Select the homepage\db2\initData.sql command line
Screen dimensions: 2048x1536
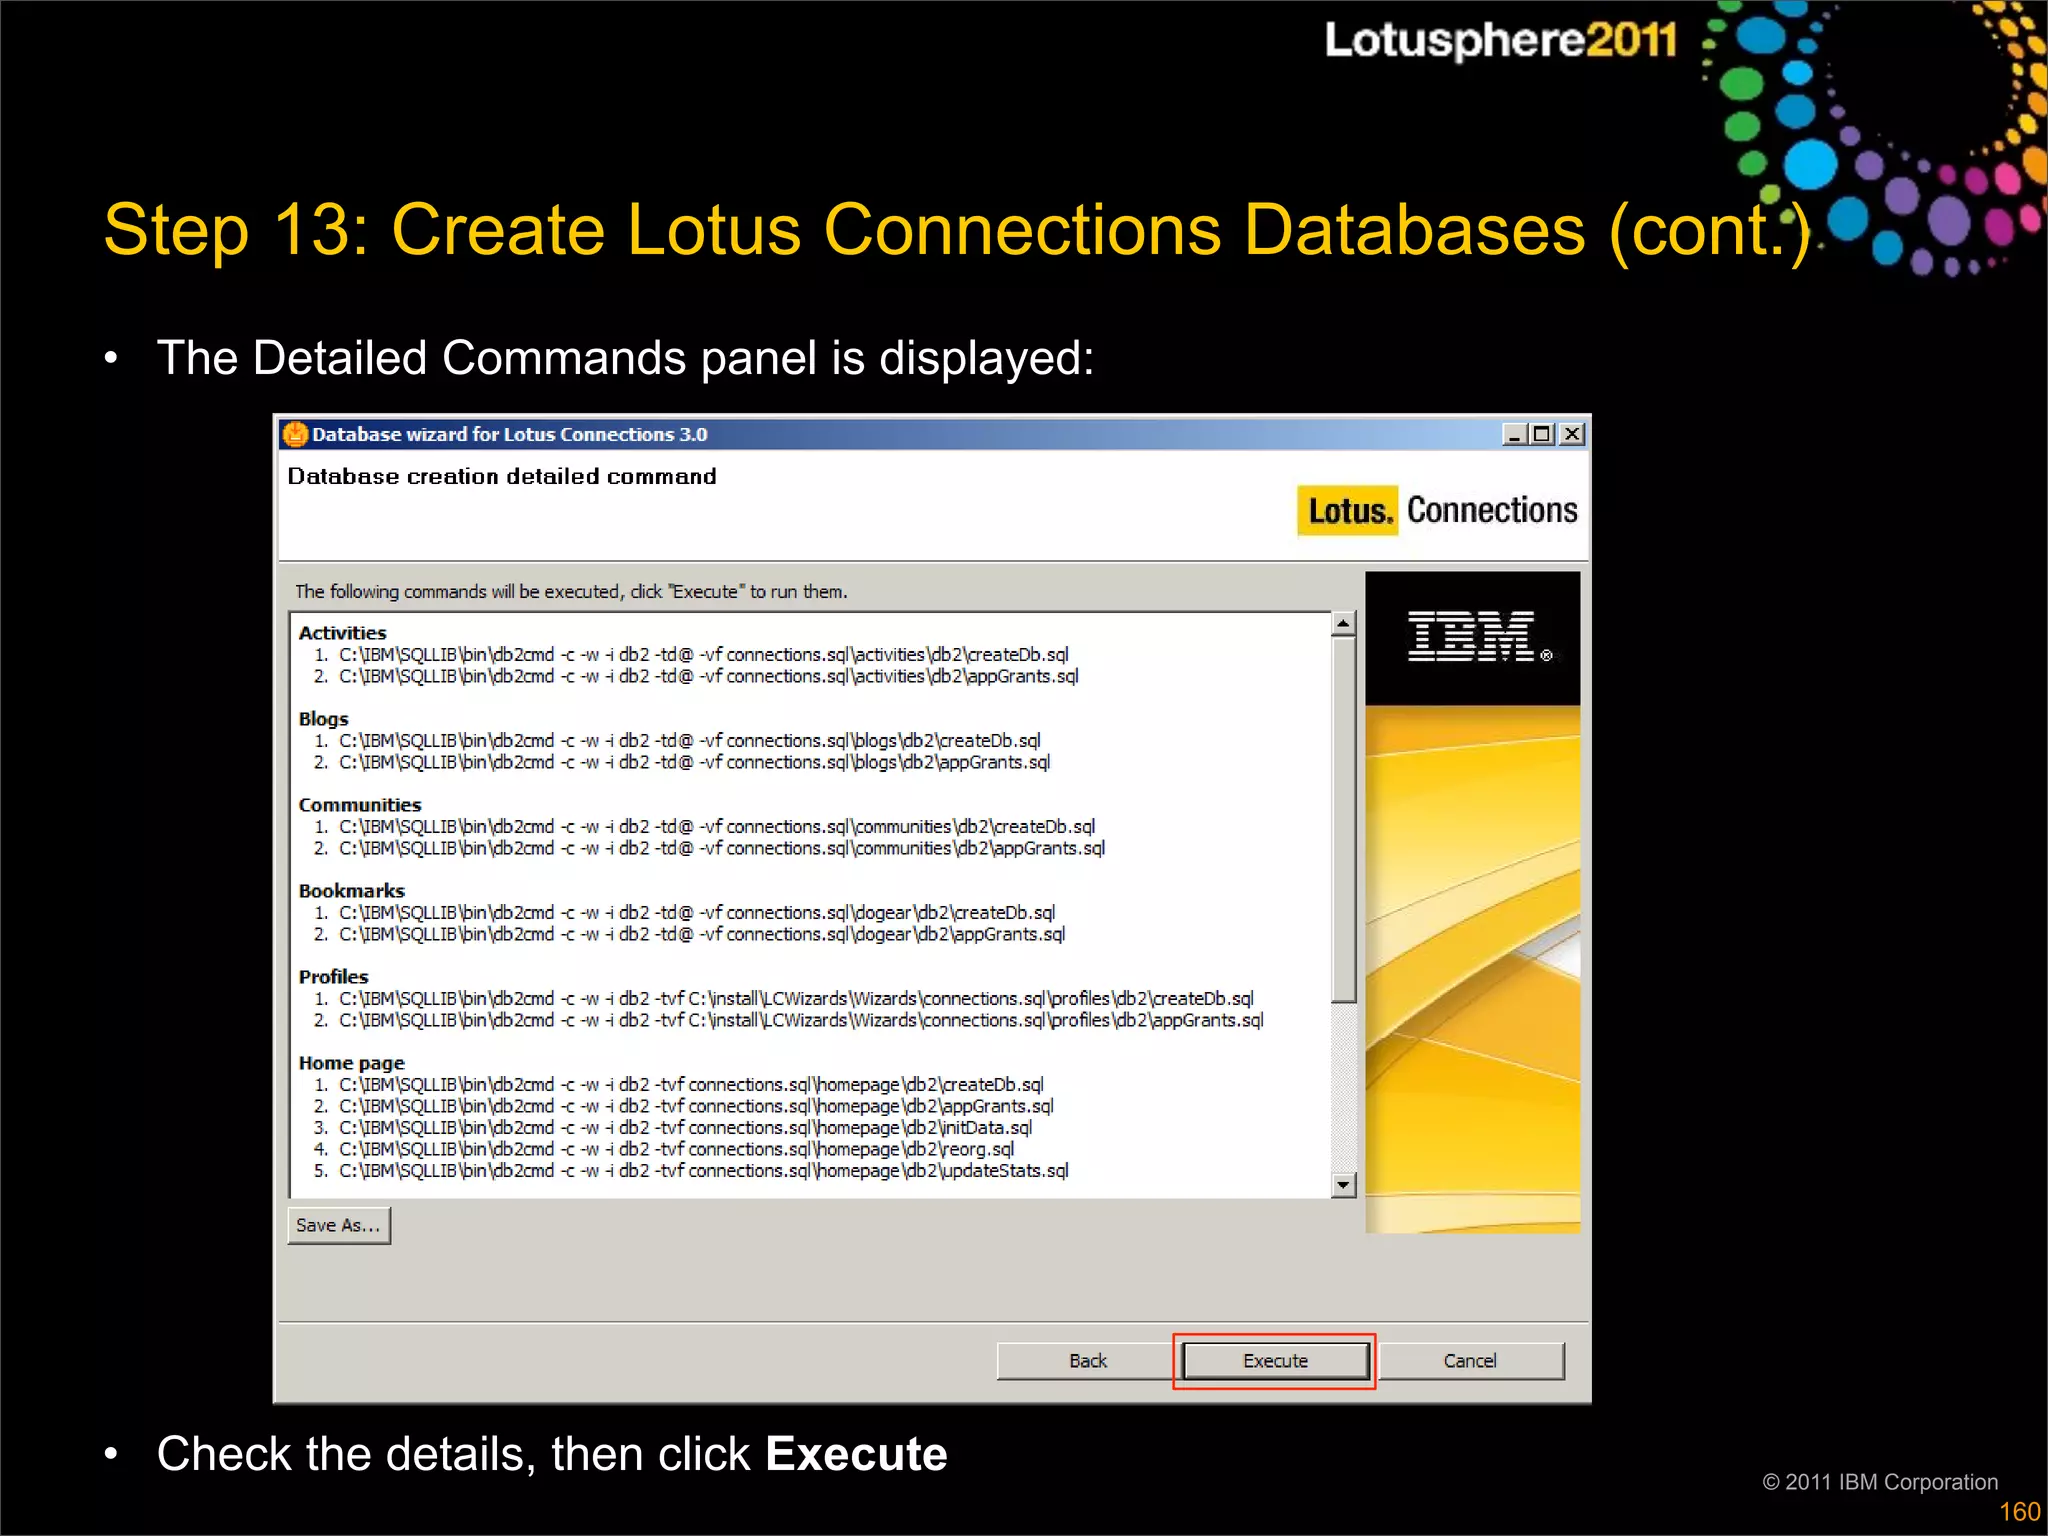[673, 1128]
